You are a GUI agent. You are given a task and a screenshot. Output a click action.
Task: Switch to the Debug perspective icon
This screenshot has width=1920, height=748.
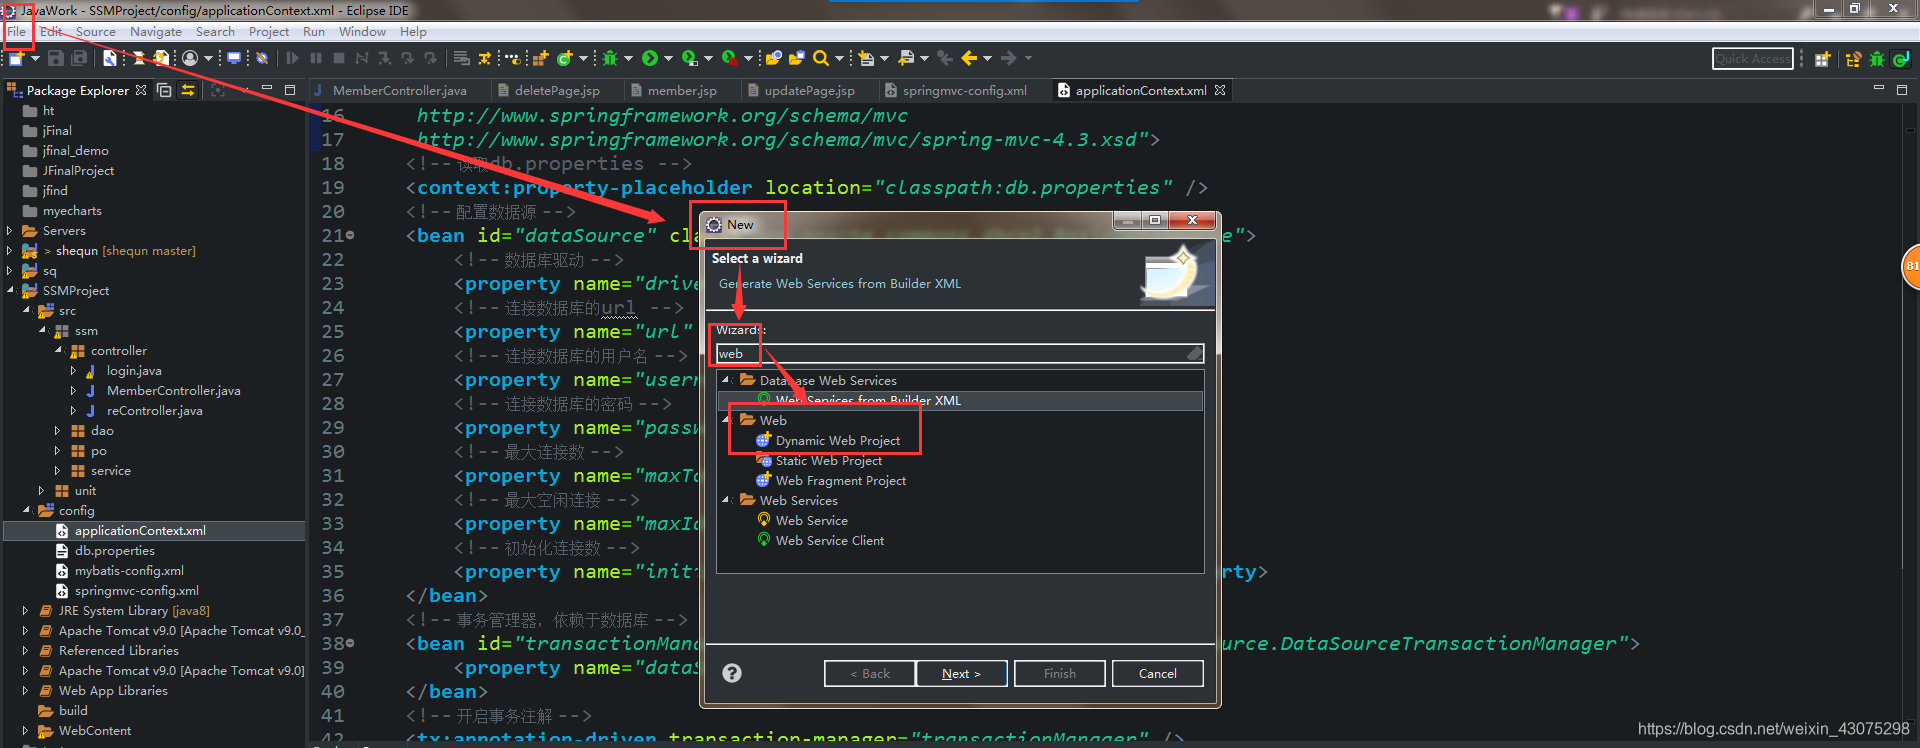coord(1877,59)
